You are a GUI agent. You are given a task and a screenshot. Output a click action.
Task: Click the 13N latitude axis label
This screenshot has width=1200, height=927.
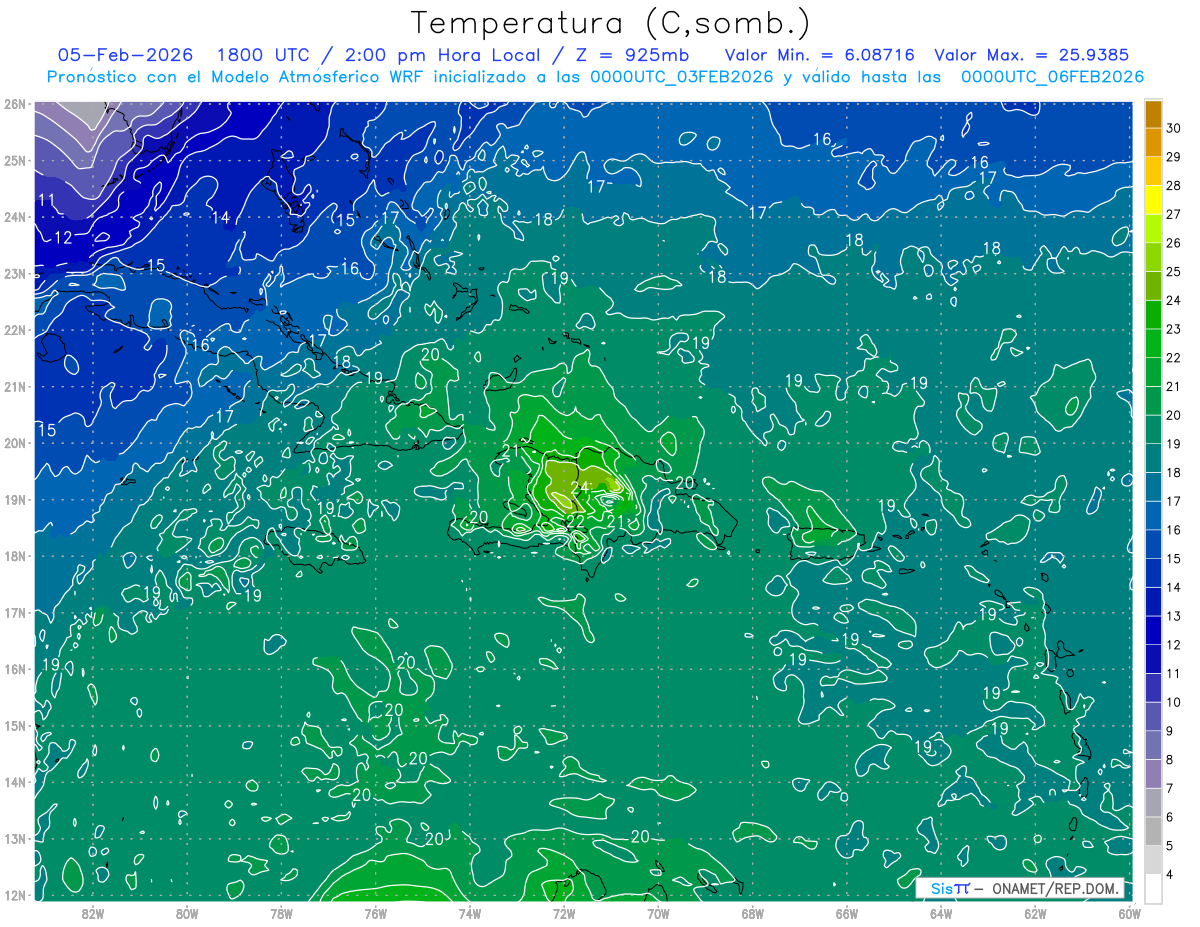tap(14, 838)
